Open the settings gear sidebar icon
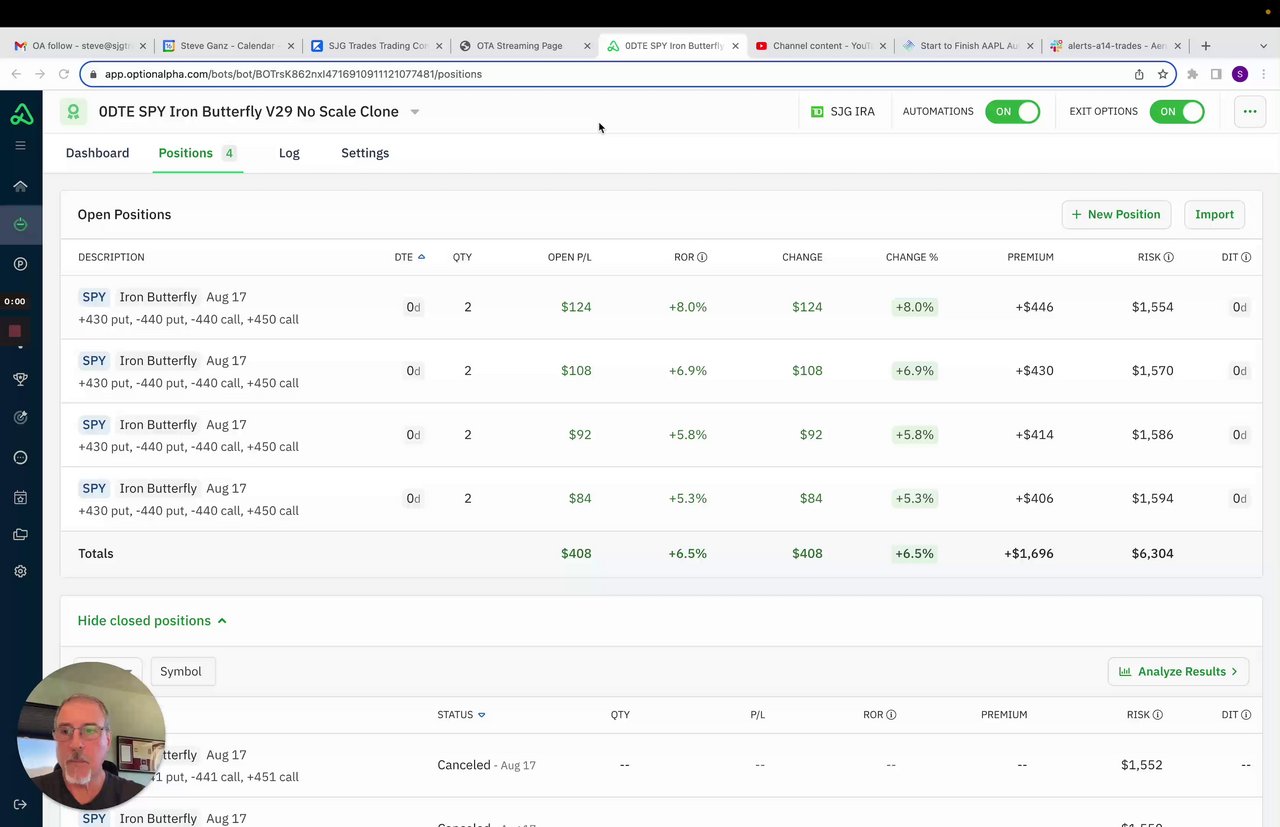Viewport: 1280px width, 827px height. coord(20,571)
